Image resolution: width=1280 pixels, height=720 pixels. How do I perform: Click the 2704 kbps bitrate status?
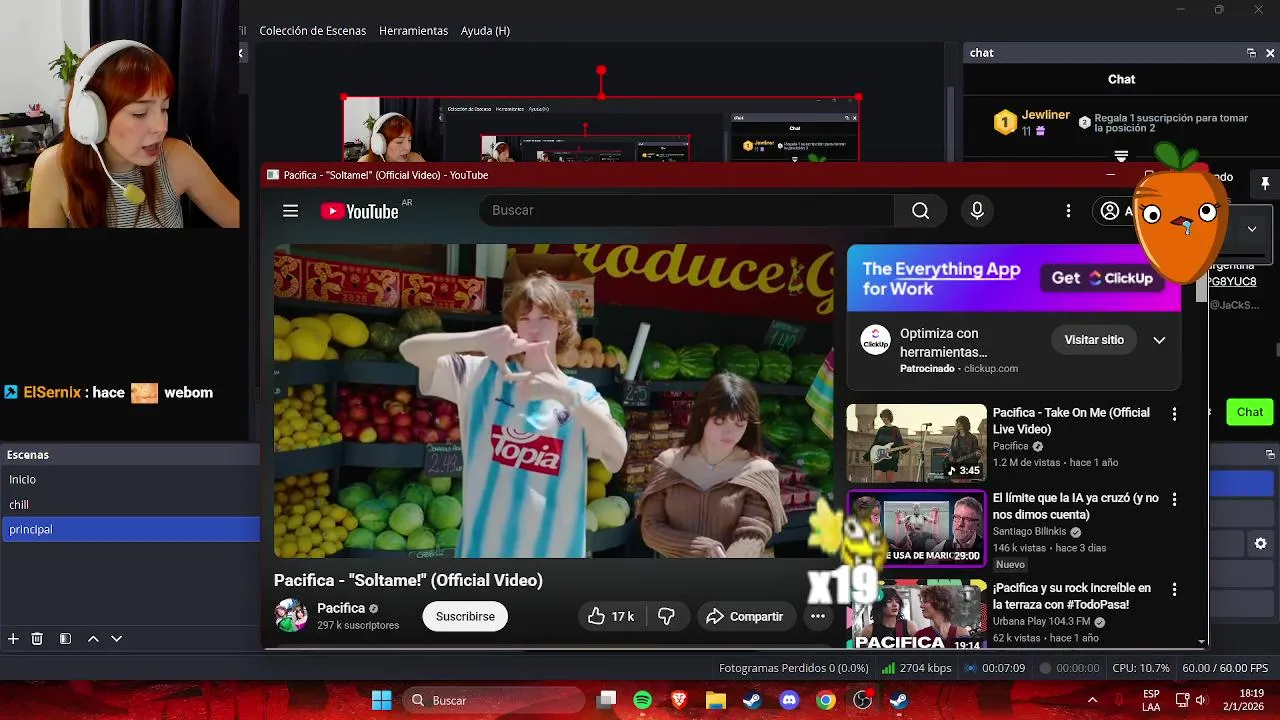[x=916, y=668]
